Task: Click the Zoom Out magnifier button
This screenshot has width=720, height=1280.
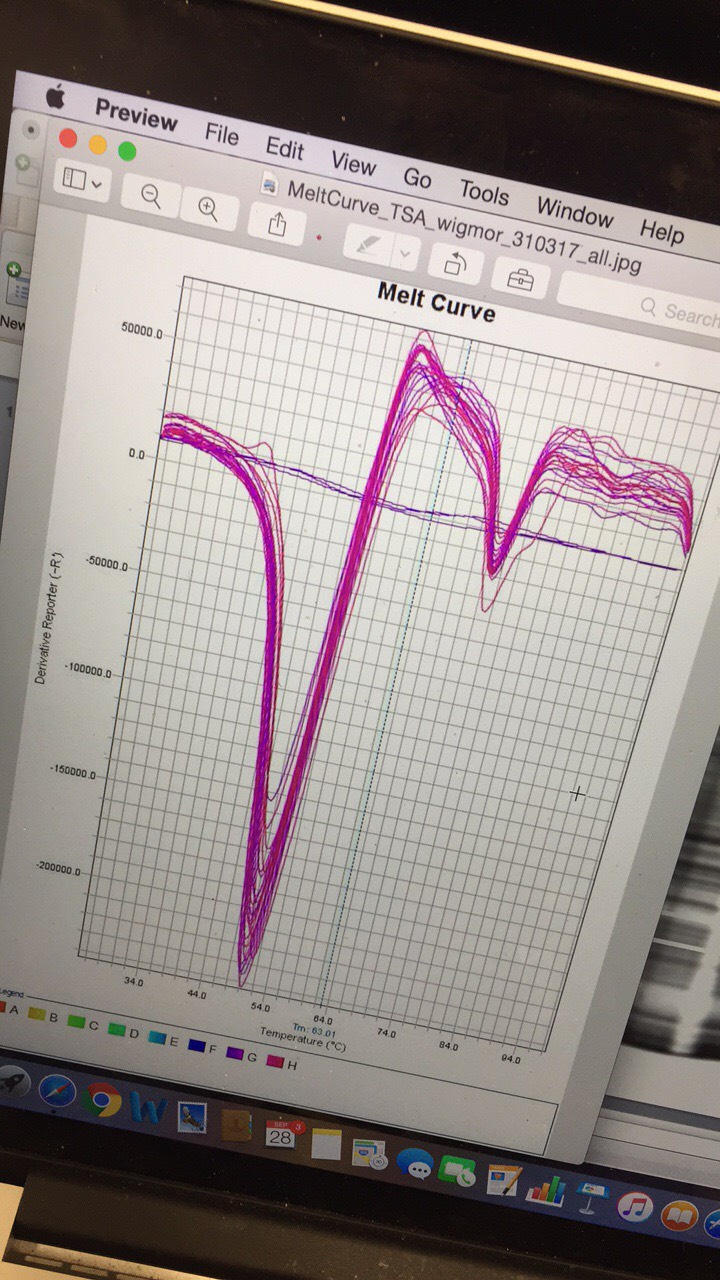Action: click(x=151, y=194)
